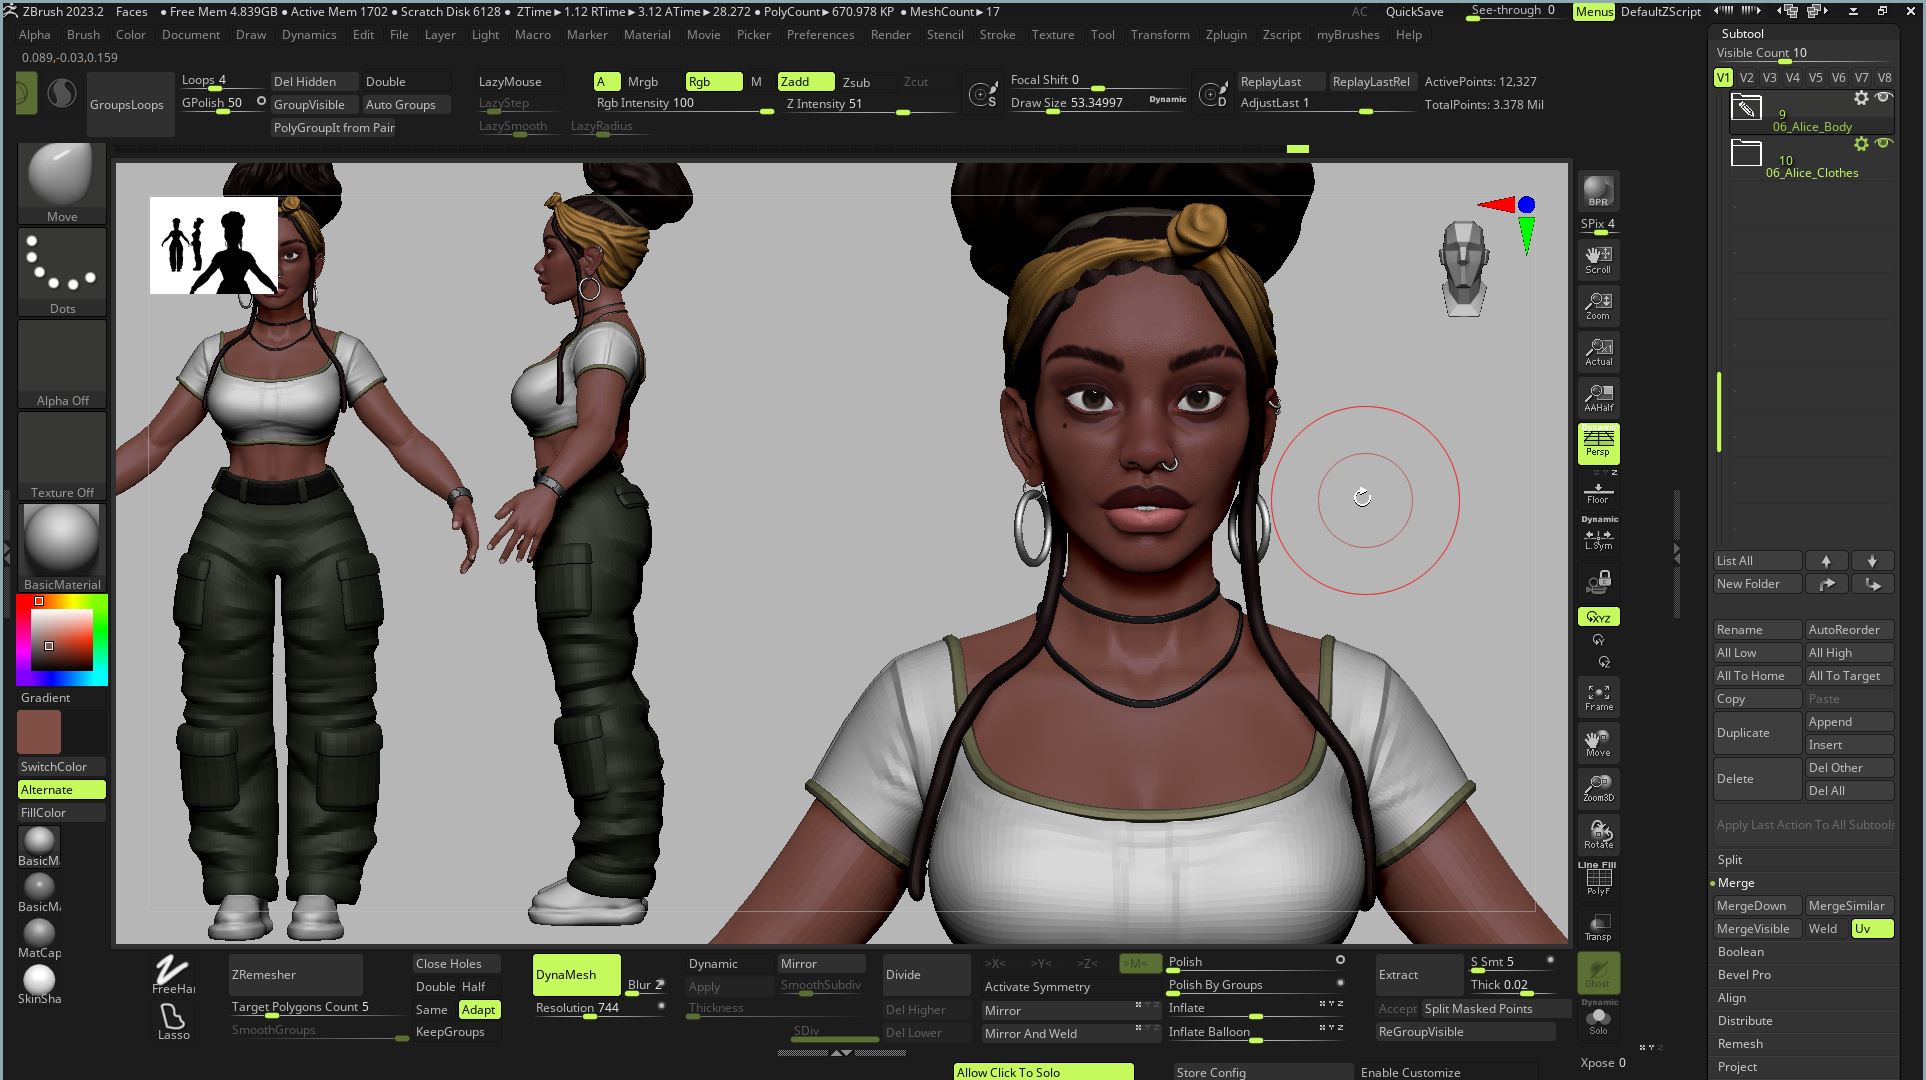Click the Floor grid icon
Viewport: 1926px width, 1080px height.
(1598, 492)
